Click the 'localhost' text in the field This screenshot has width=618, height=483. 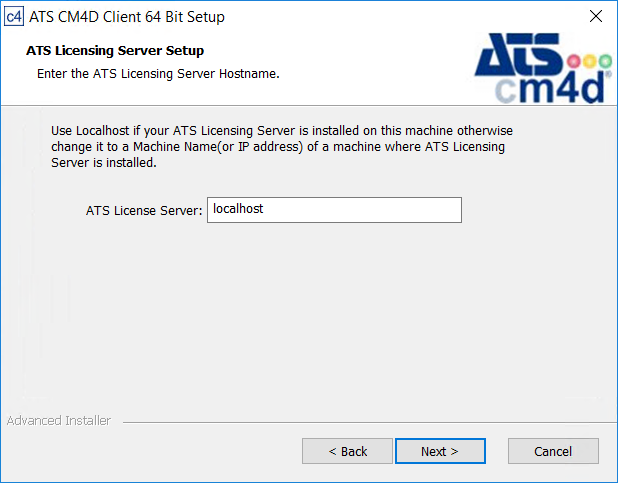pyautogui.click(x=238, y=209)
